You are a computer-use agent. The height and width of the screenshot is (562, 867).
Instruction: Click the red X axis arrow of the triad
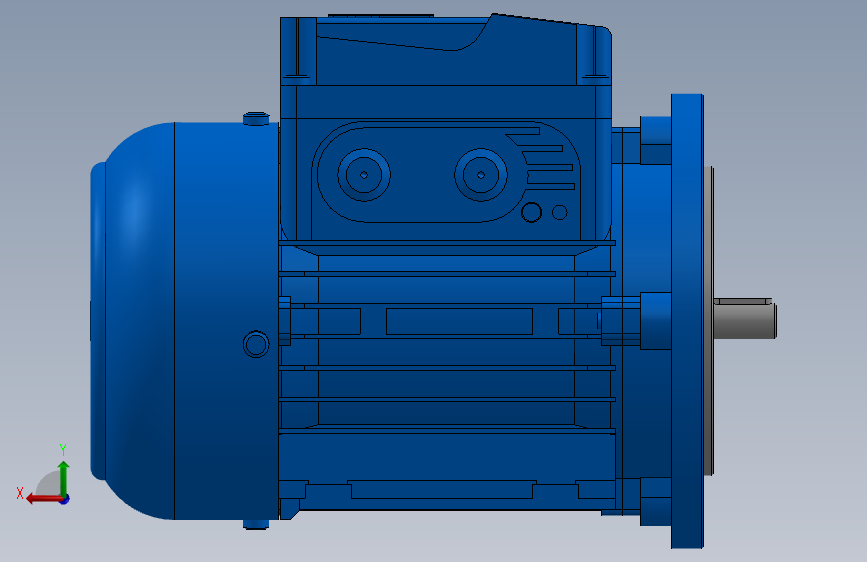click(x=43, y=499)
